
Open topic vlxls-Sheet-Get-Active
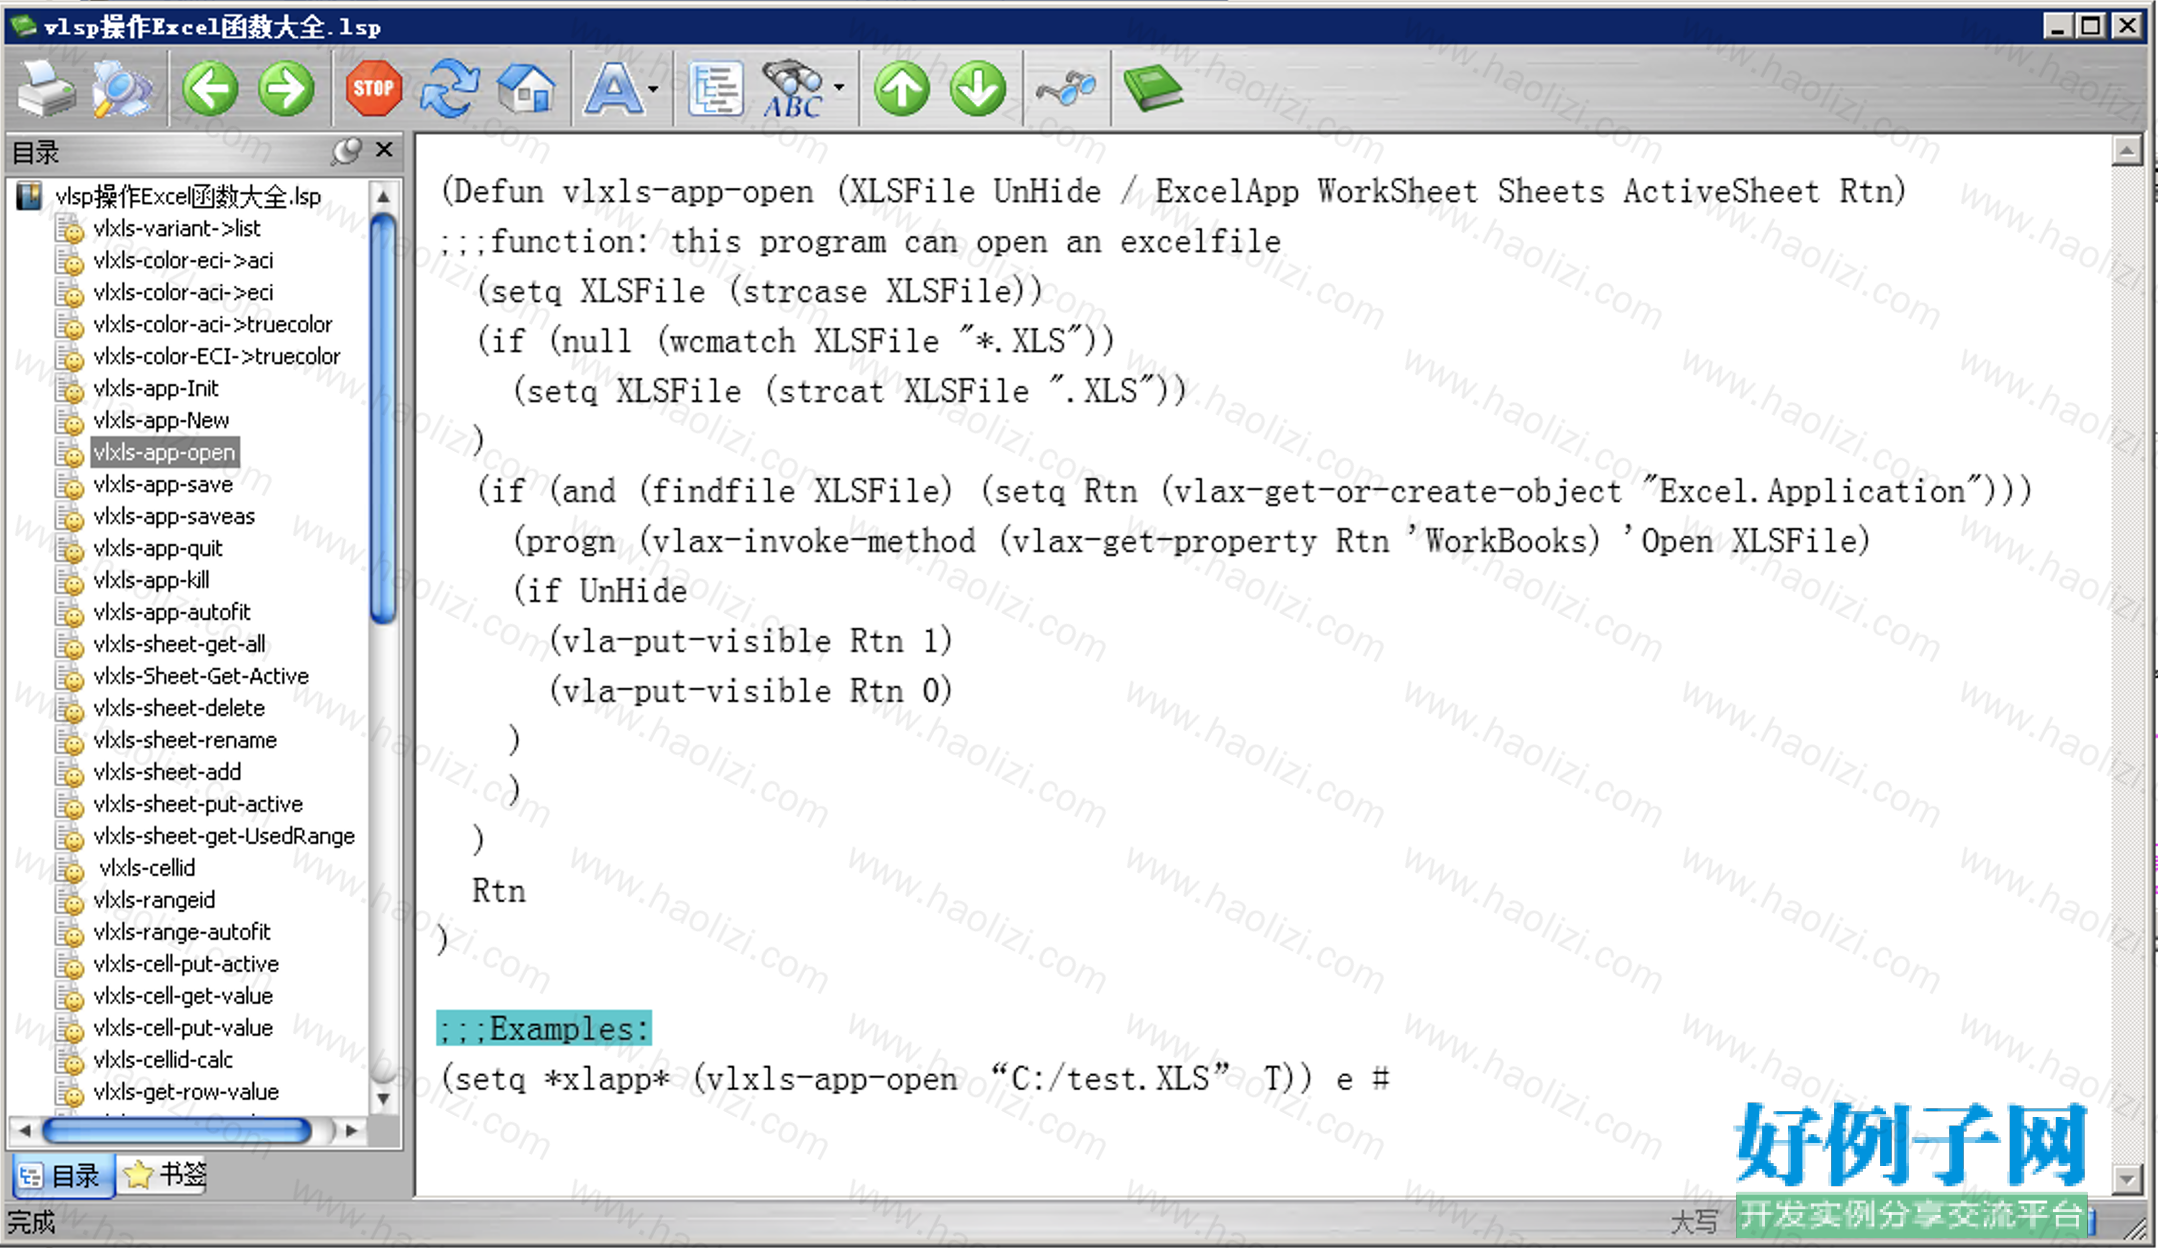(x=201, y=676)
